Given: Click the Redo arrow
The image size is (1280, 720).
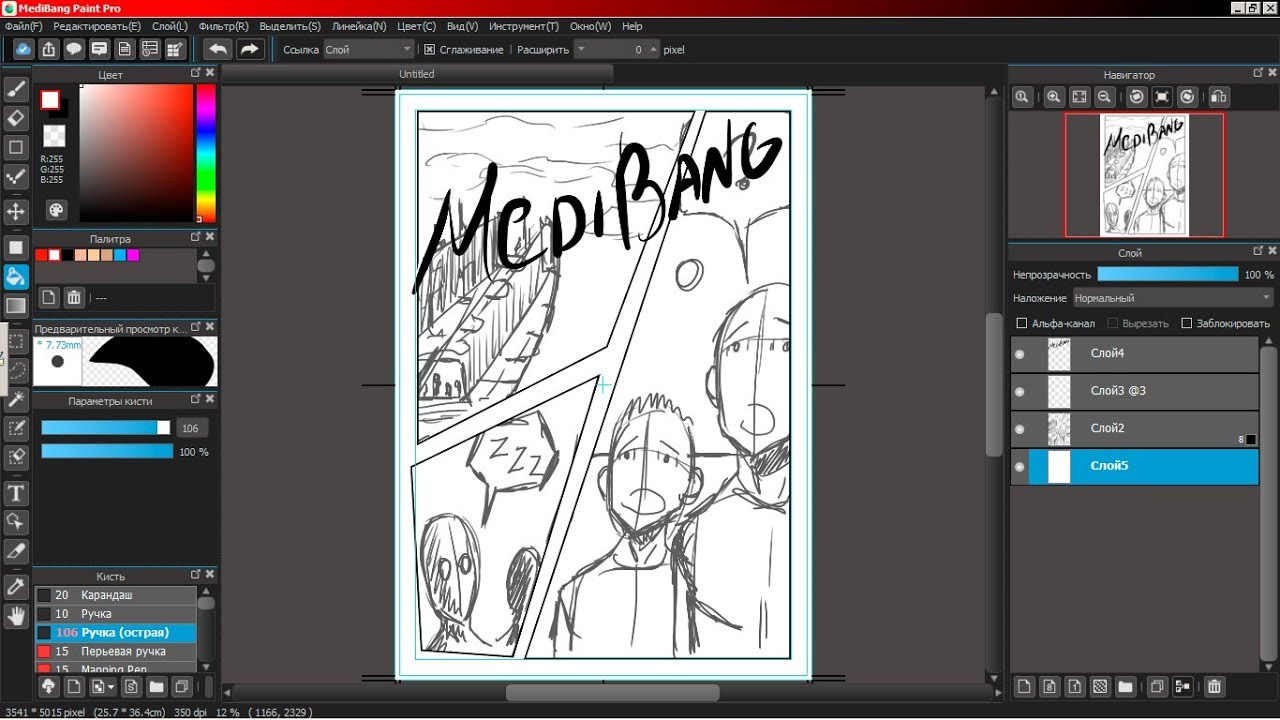Looking at the screenshot, I should [x=249, y=49].
